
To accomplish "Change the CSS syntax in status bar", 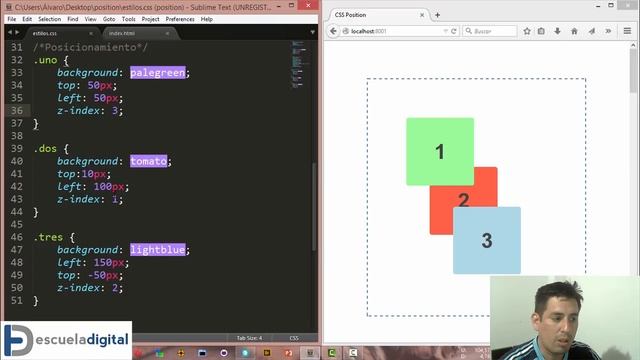I will 294,338.
